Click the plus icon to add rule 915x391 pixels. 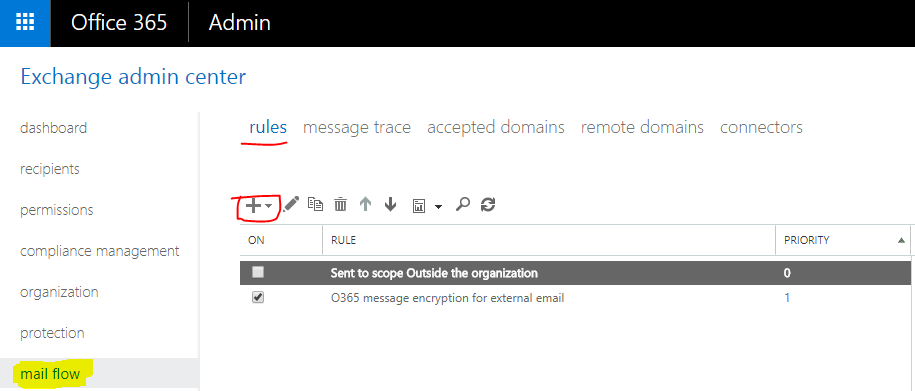coord(253,205)
